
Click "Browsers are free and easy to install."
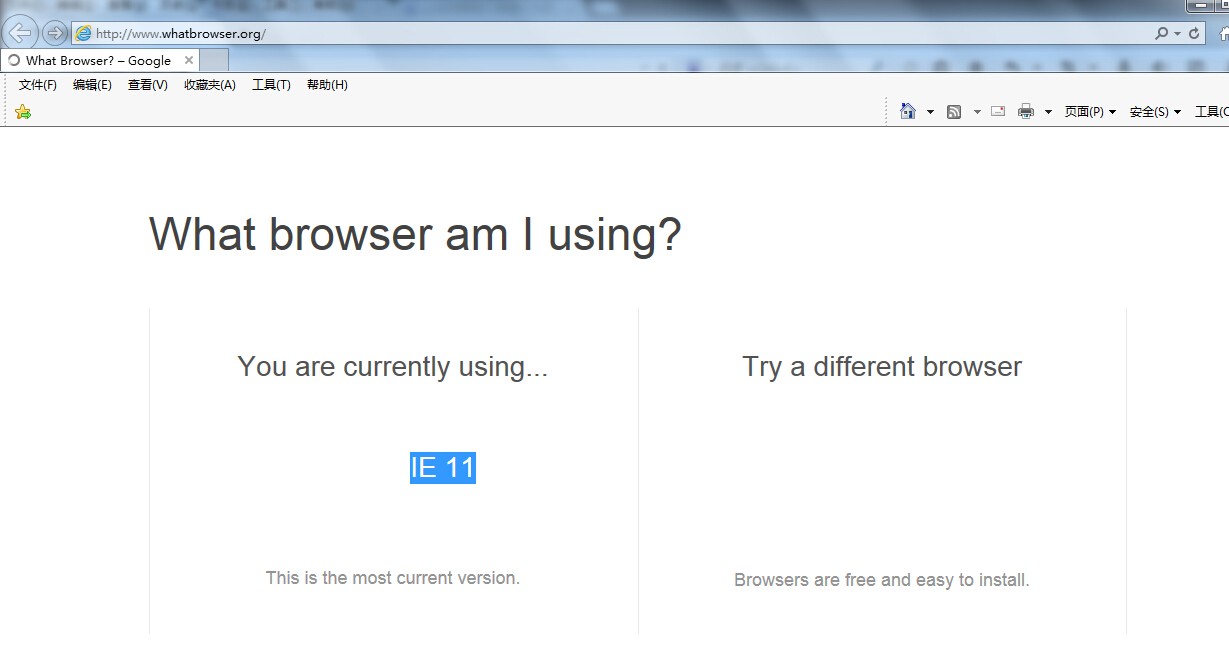882,580
